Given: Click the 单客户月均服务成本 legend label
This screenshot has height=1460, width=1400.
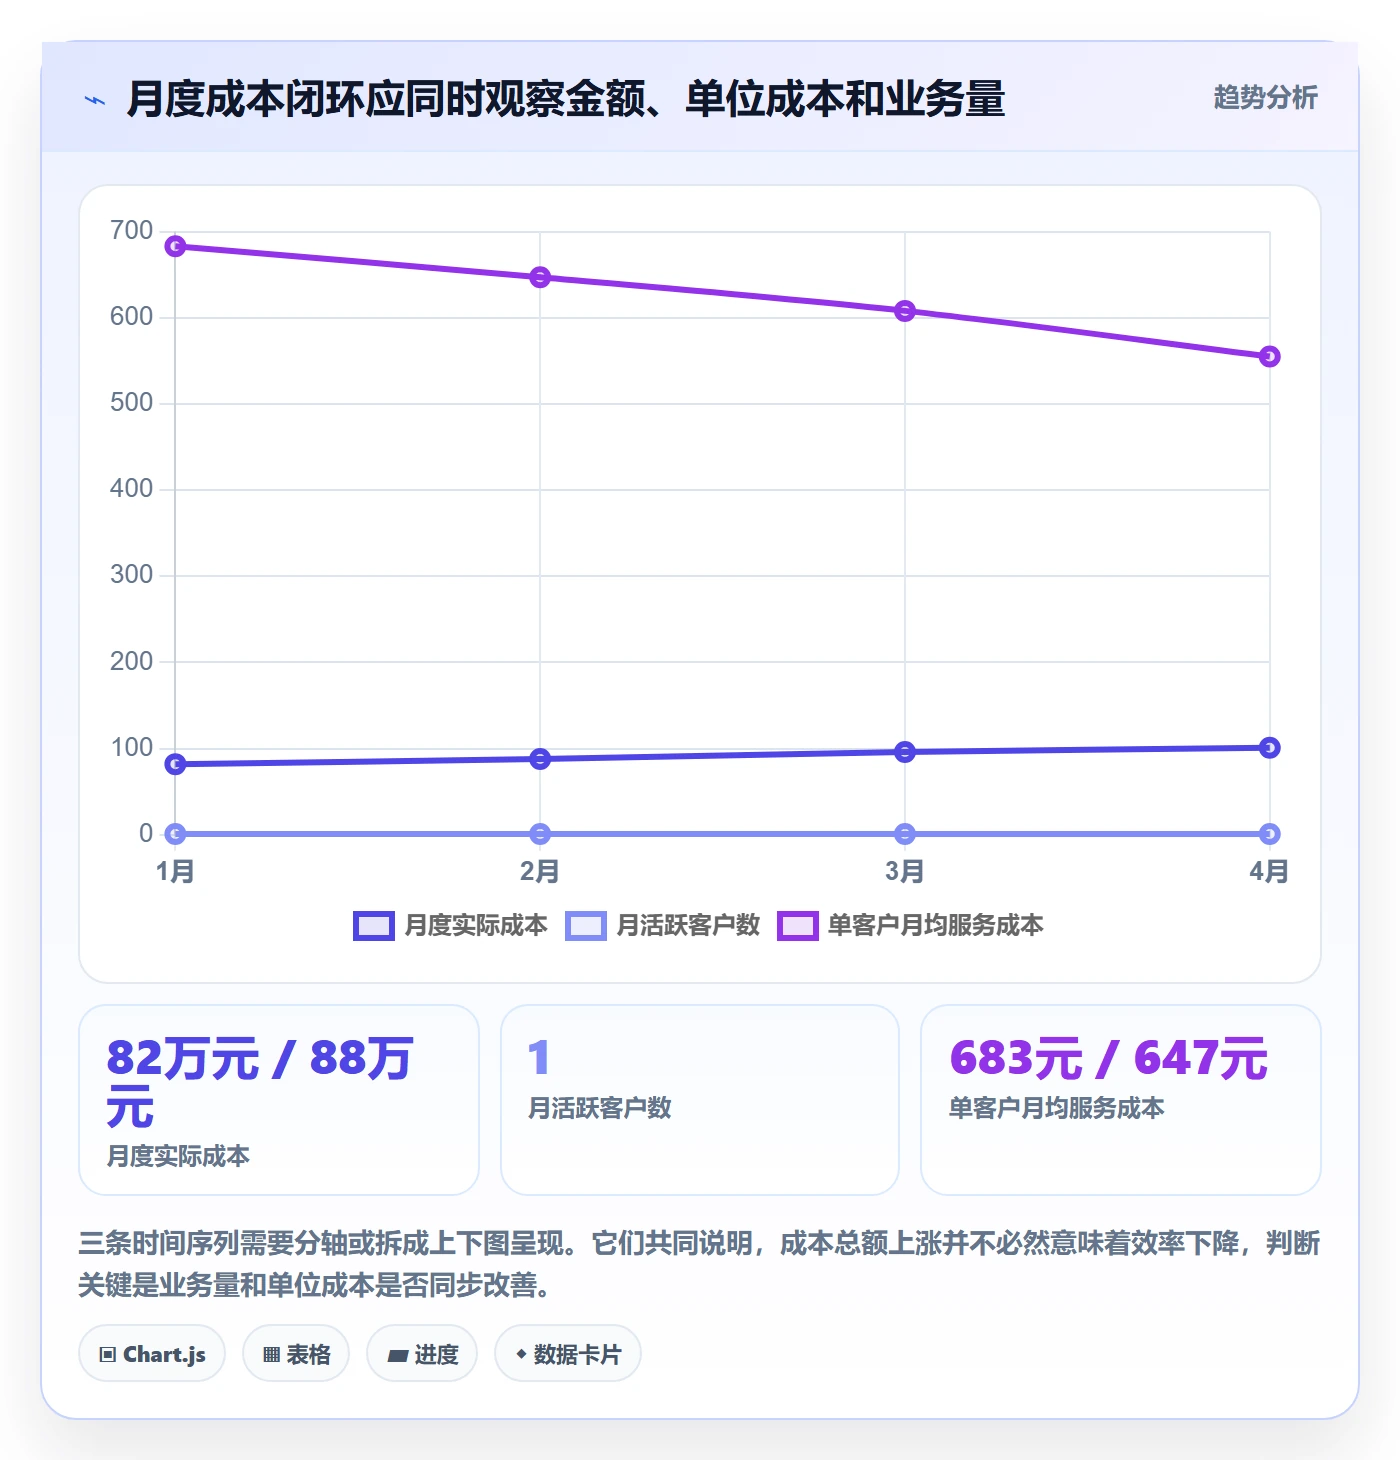Looking at the screenshot, I should (936, 926).
